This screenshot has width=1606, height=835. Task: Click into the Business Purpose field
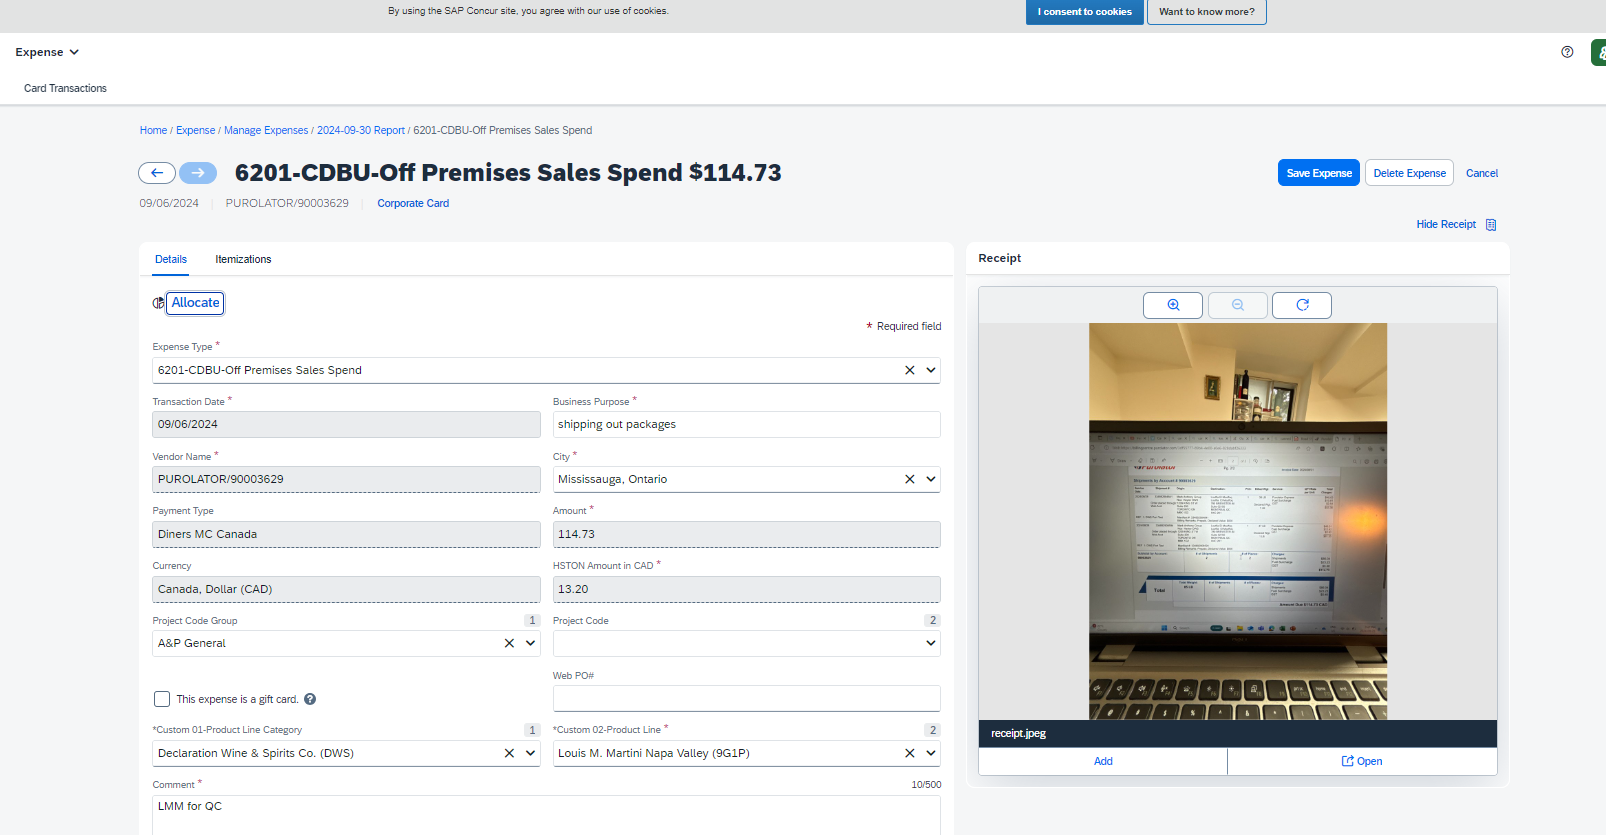coord(746,424)
